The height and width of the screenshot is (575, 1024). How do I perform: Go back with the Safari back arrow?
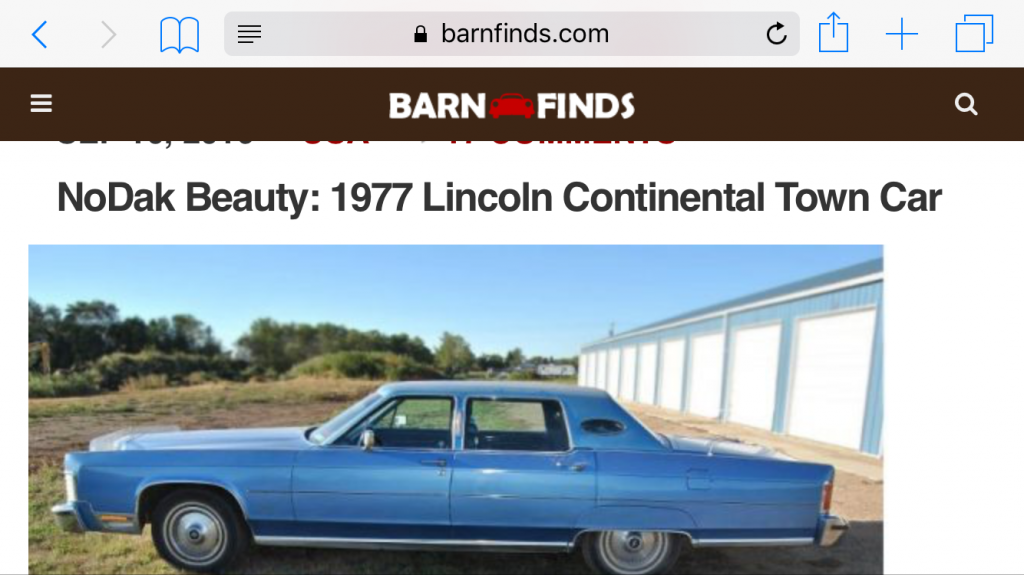pyautogui.click(x=40, y=34)
